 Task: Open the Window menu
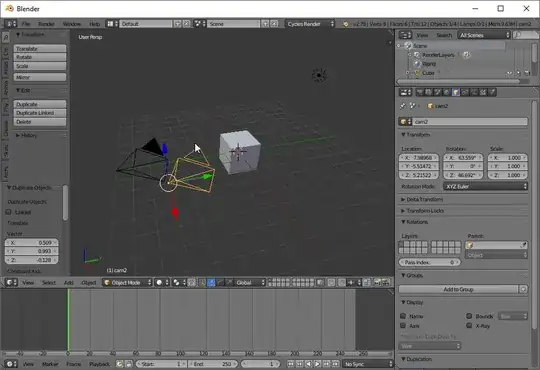coord(72,24)
